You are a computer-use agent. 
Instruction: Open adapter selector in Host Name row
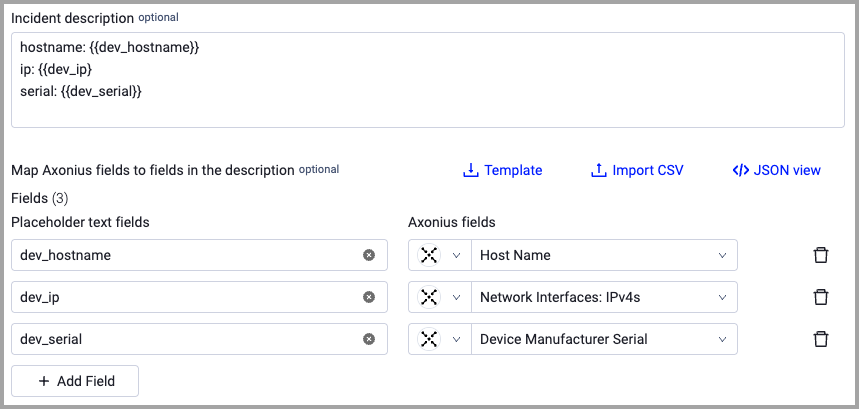pos(440,255)
